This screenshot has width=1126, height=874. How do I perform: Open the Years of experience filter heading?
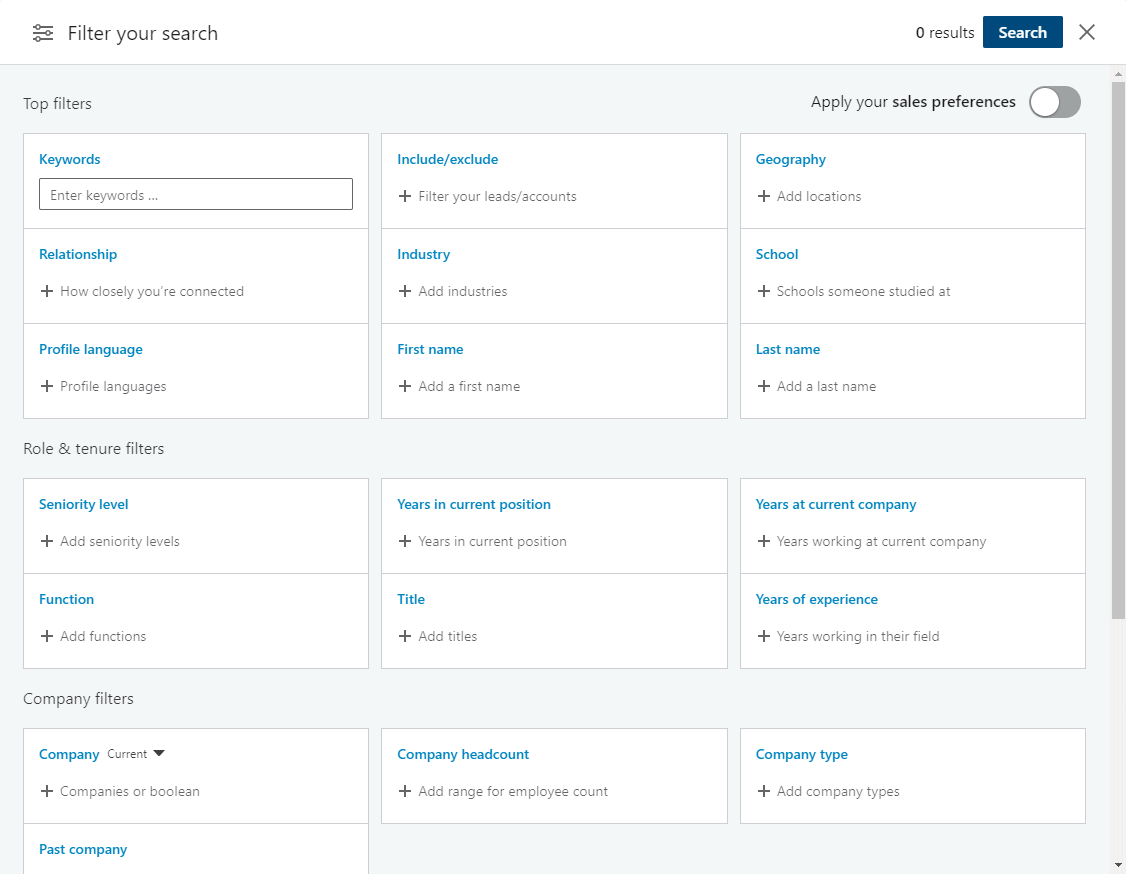click(x=816, y=599)
